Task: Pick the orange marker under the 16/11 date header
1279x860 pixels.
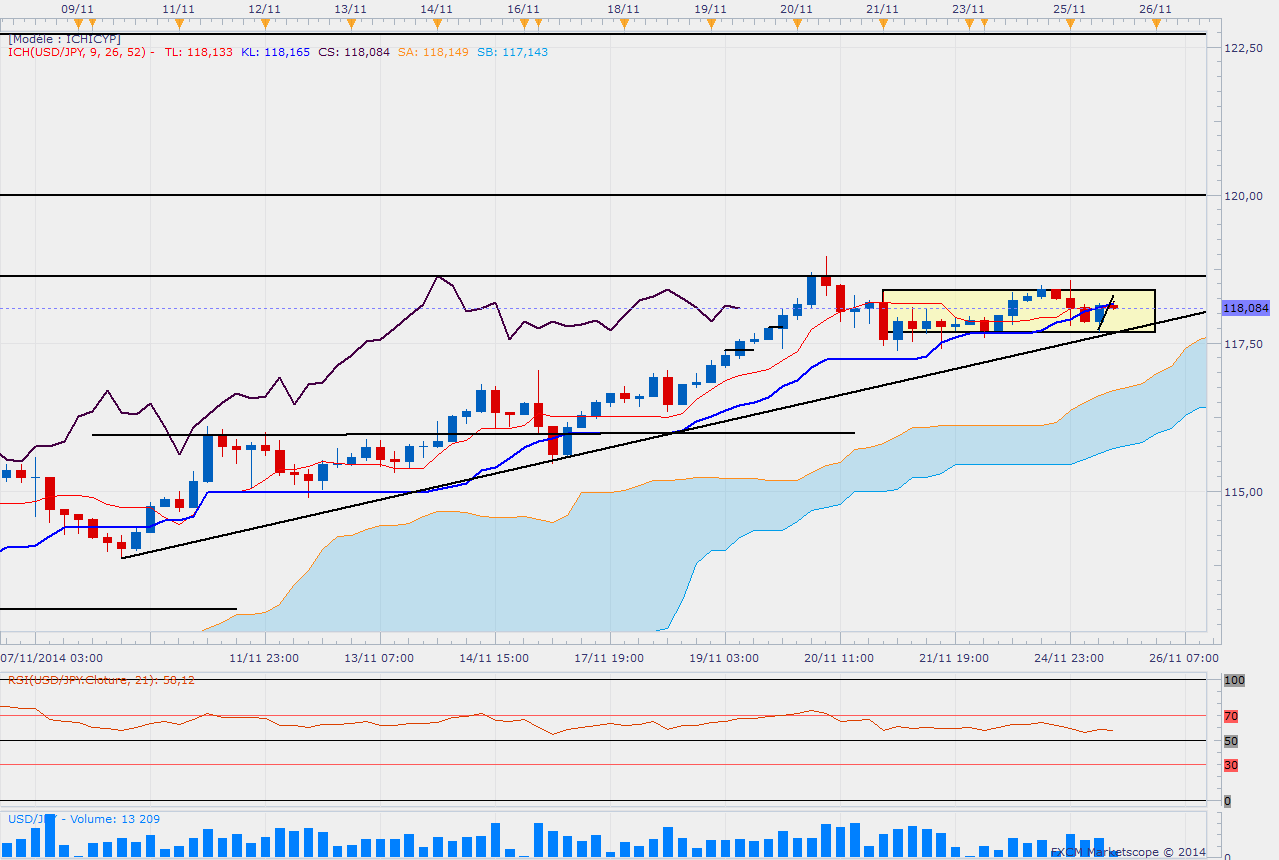Action: click(x=523, y=22)
